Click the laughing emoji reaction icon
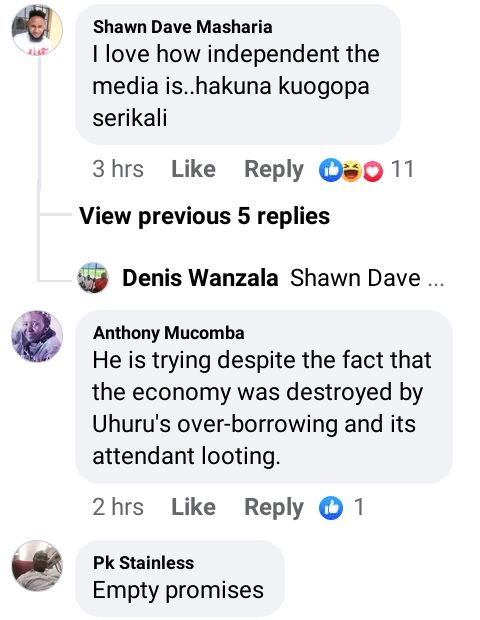Image resolution: width=480 pixels, height=620 pixels. pos(351,170)
